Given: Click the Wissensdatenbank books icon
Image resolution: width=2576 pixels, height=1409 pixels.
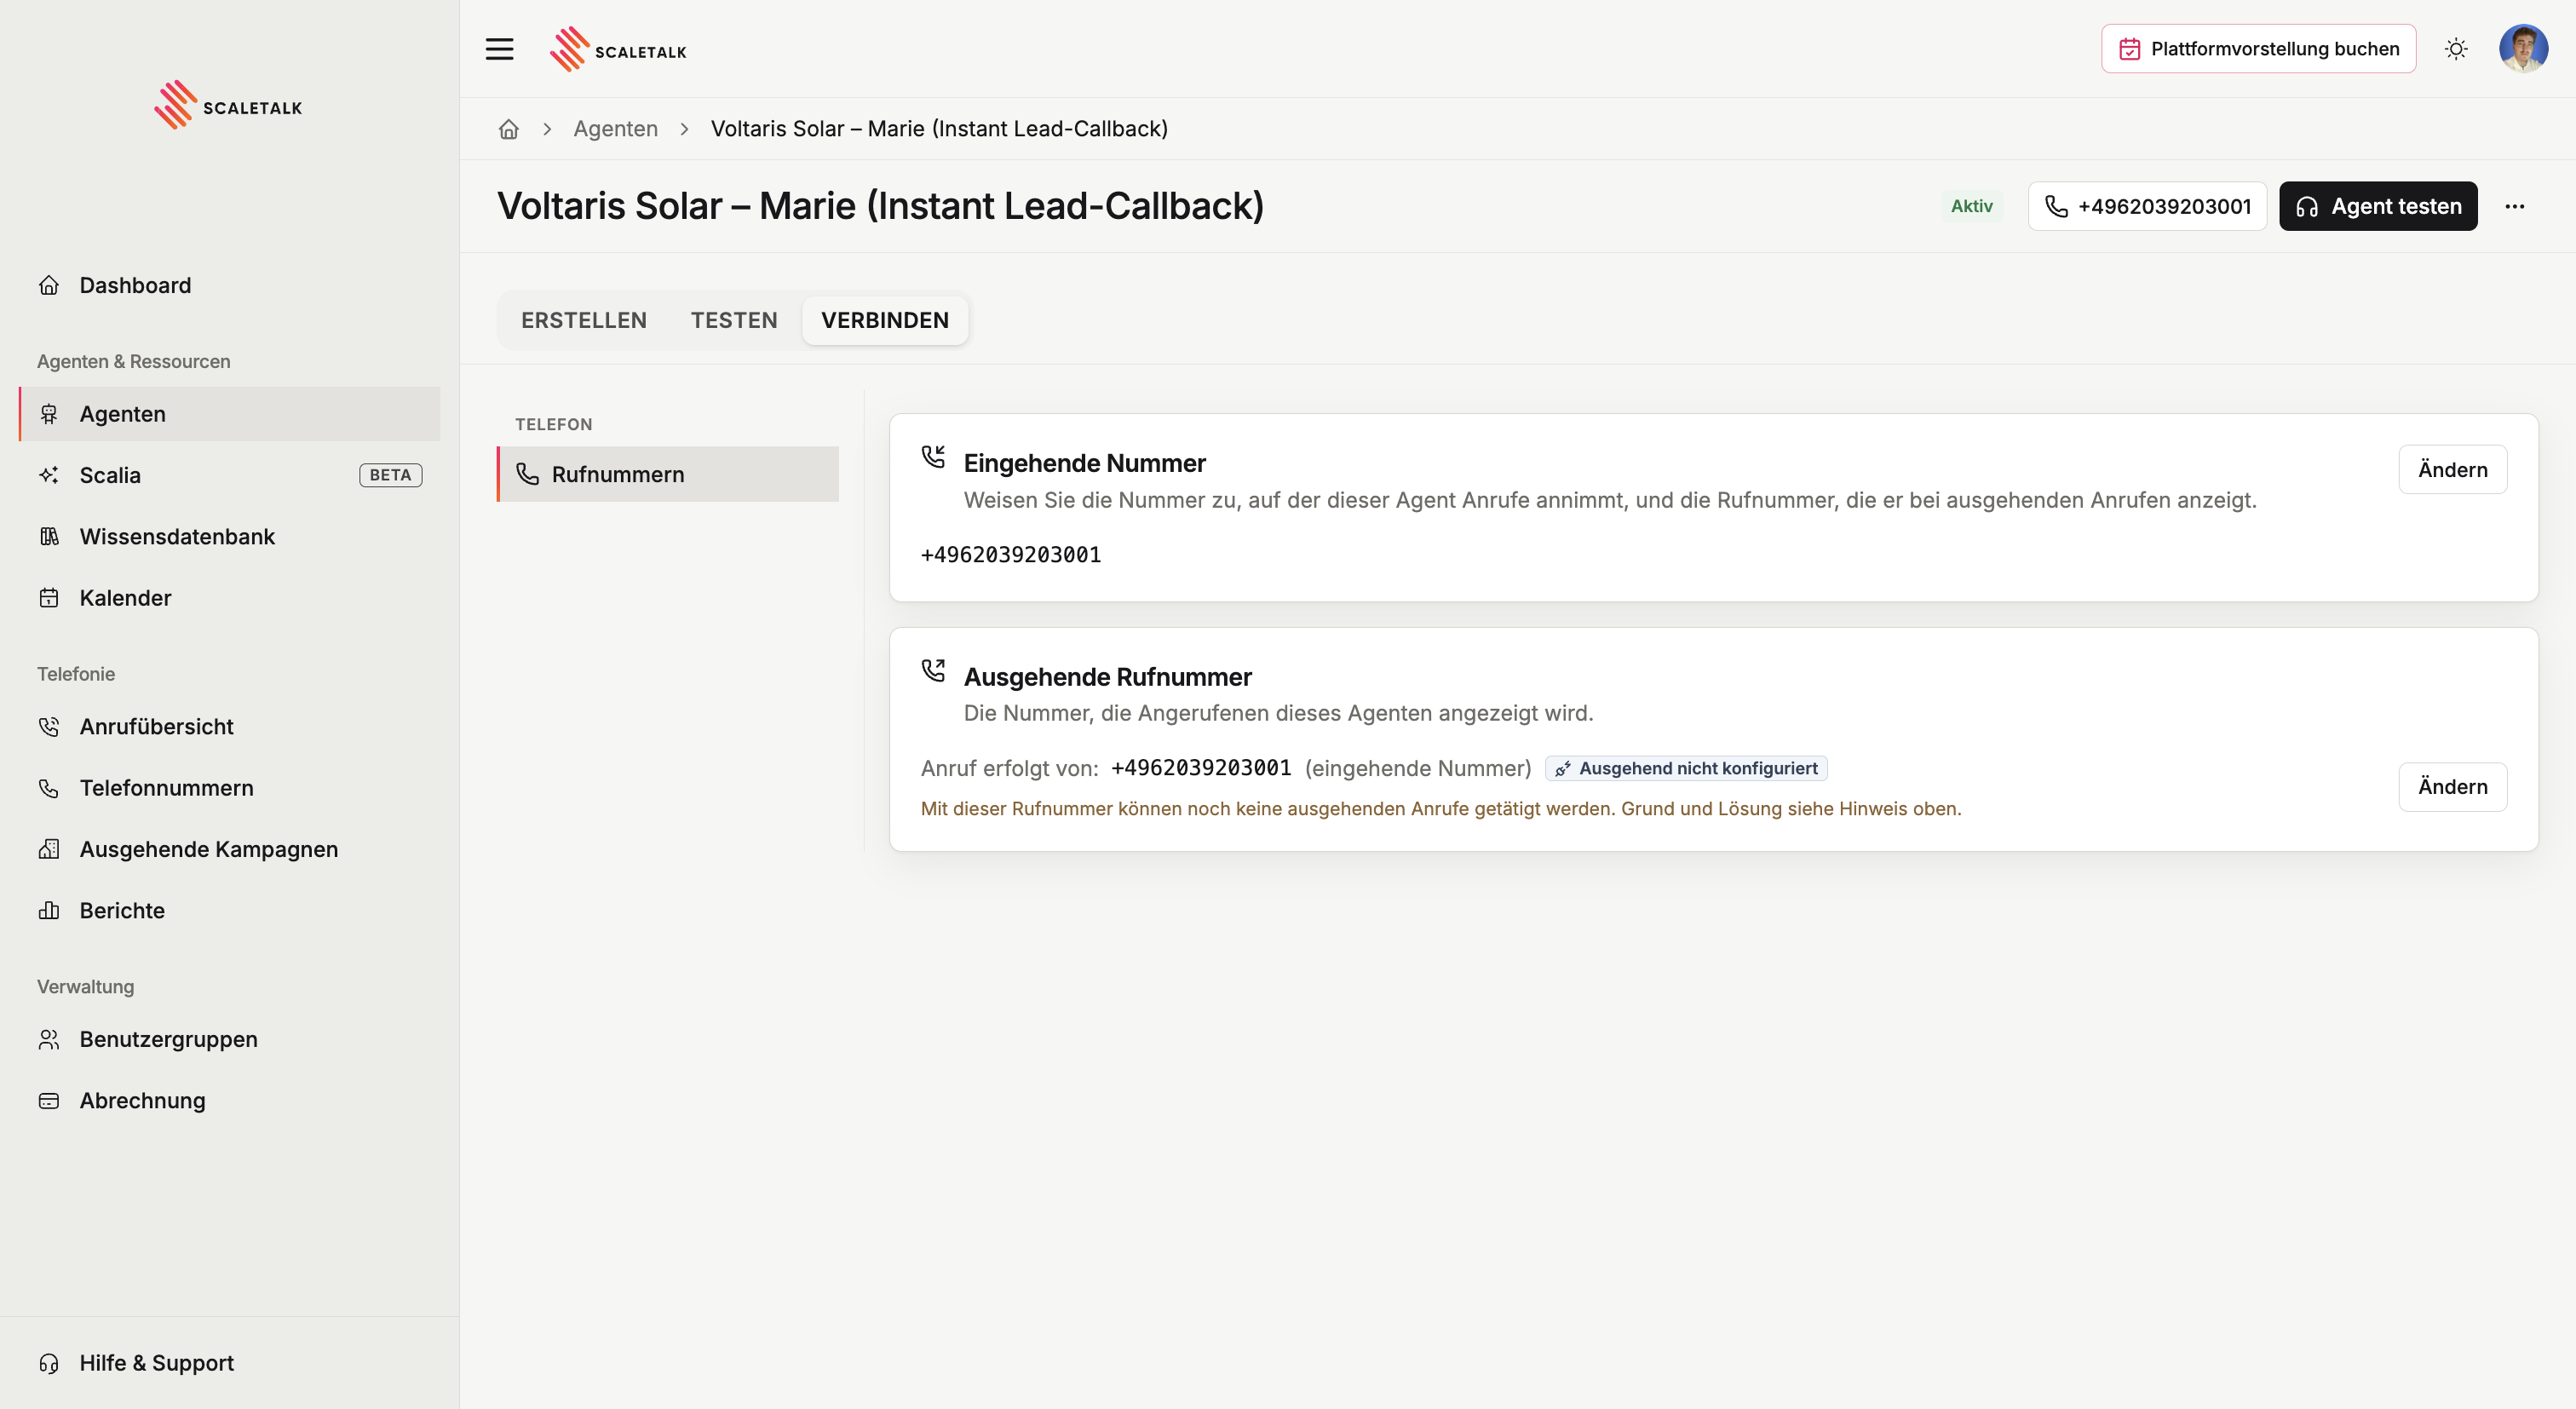Looking at the screenshot, I should [x=49, y=537].
